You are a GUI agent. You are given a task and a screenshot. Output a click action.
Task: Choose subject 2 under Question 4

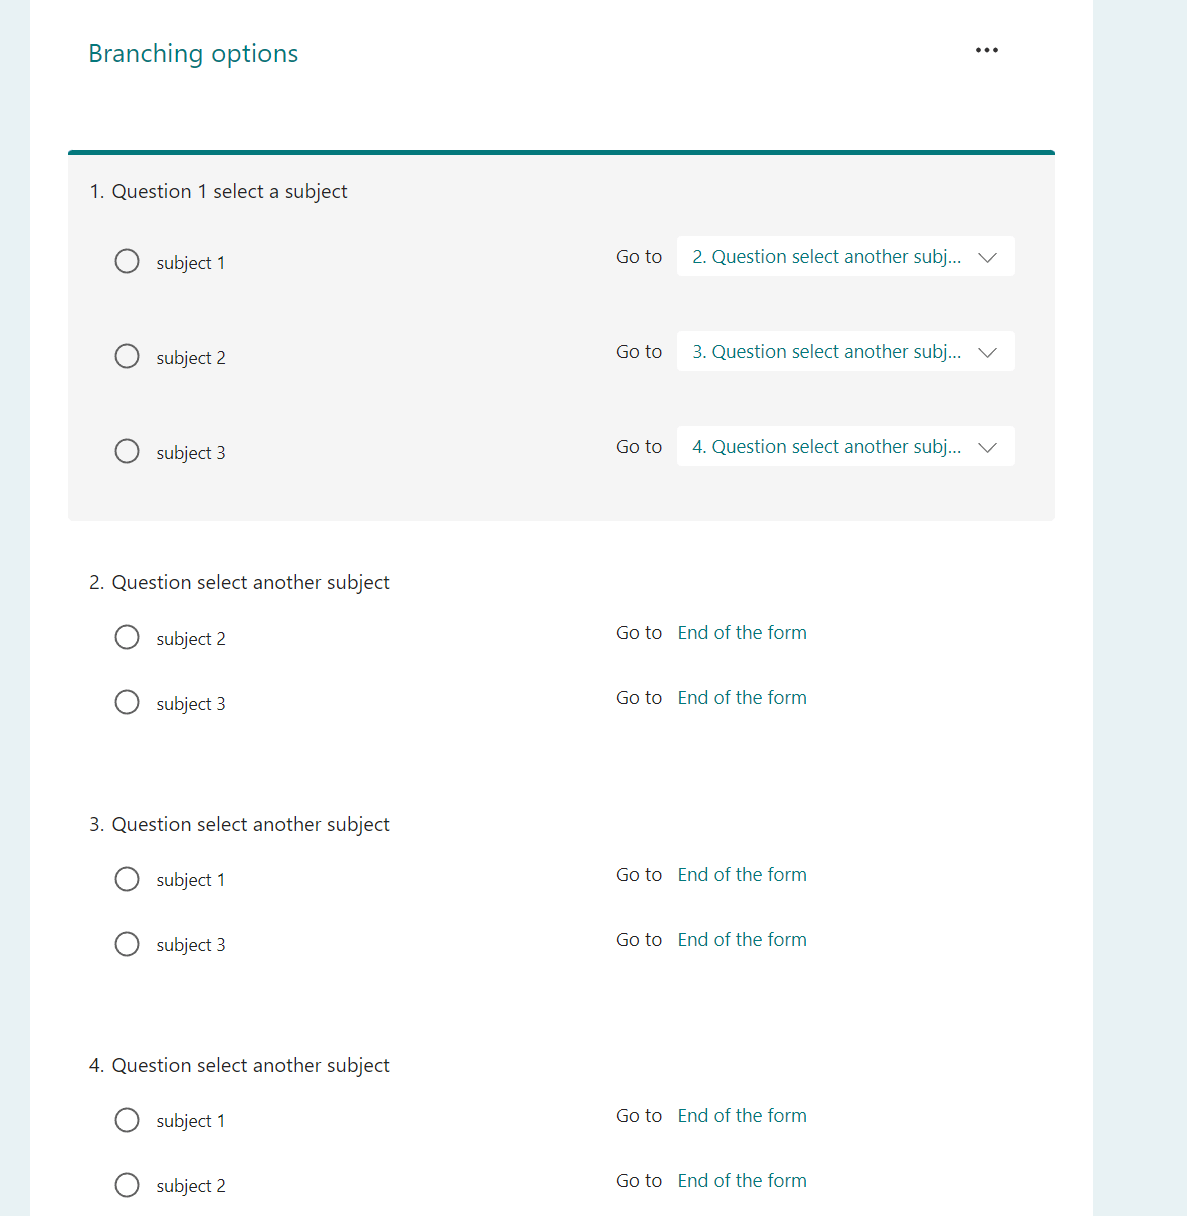127,1185
